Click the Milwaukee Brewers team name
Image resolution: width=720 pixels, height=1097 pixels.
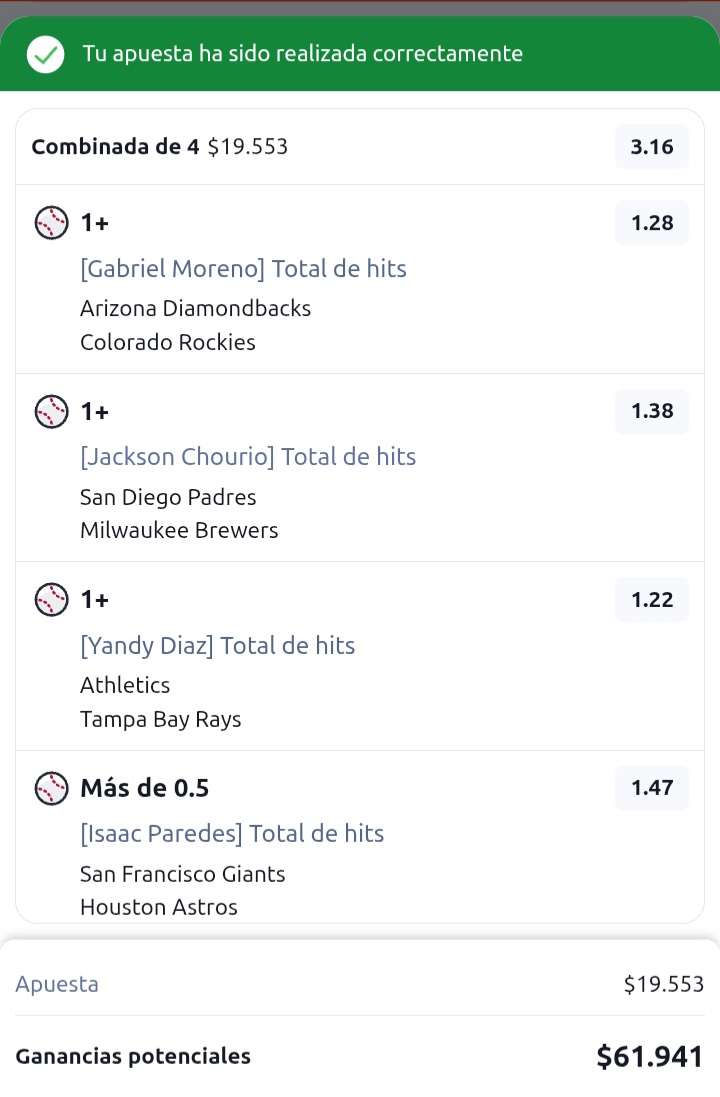(x=179, y=530)
